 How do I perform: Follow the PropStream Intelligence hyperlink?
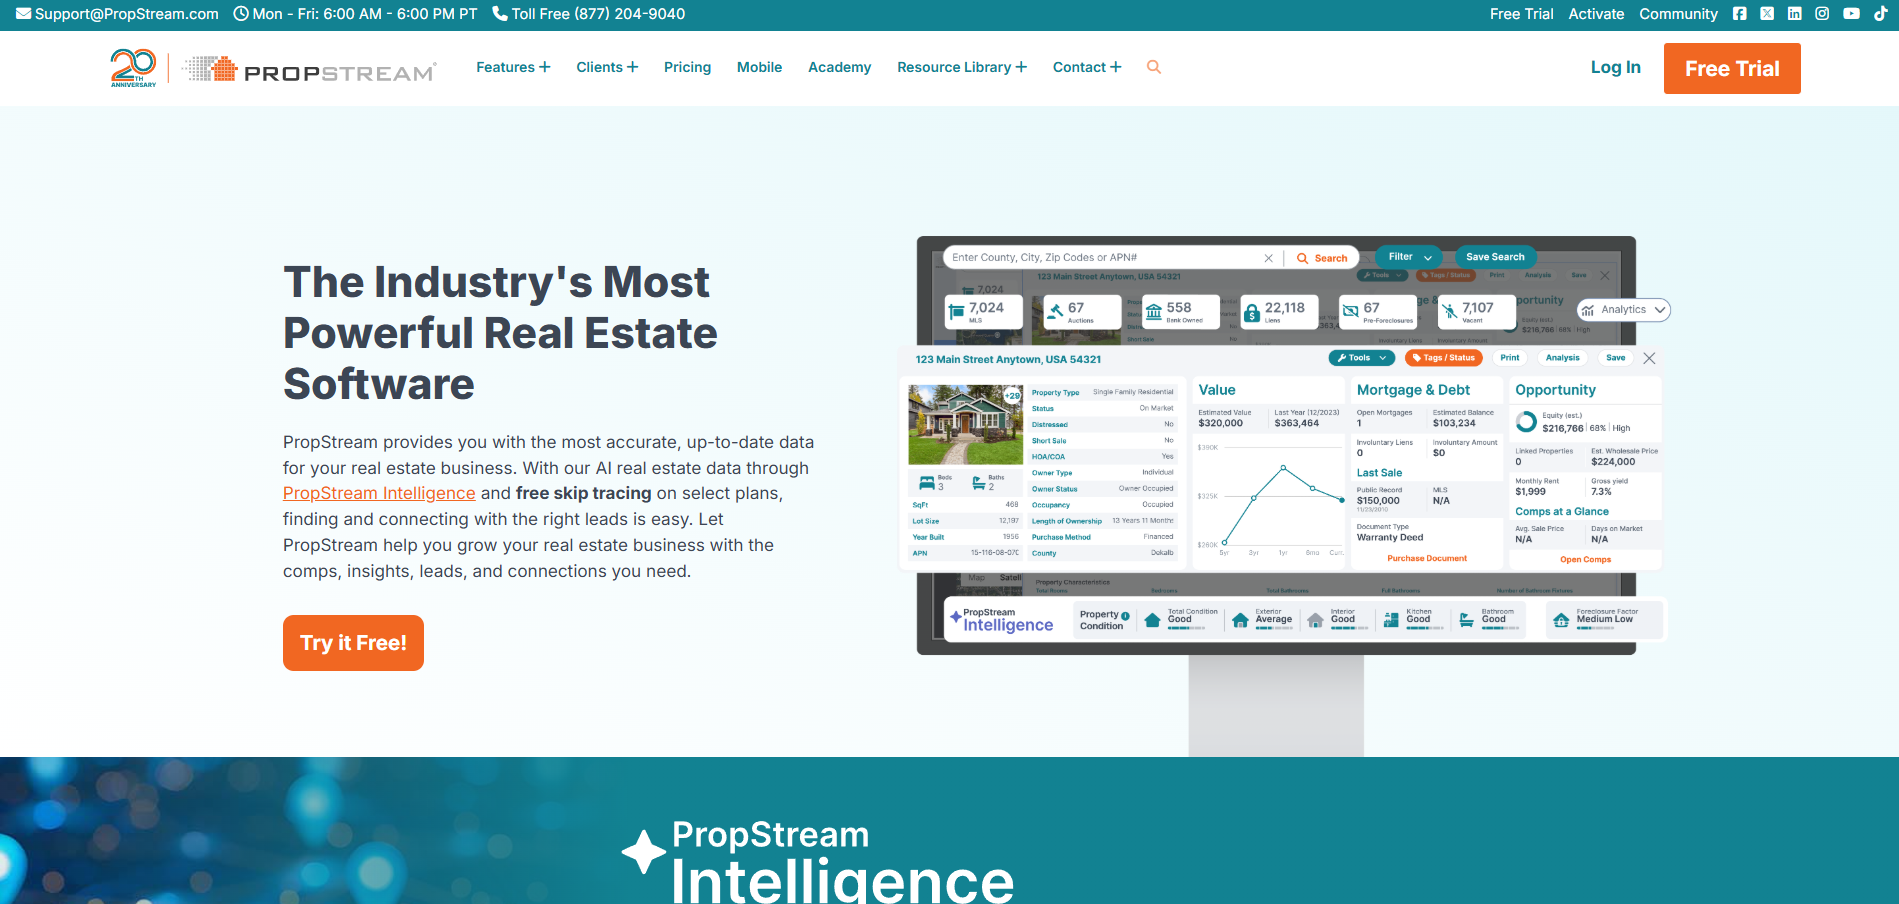click(x=379, y=493)
